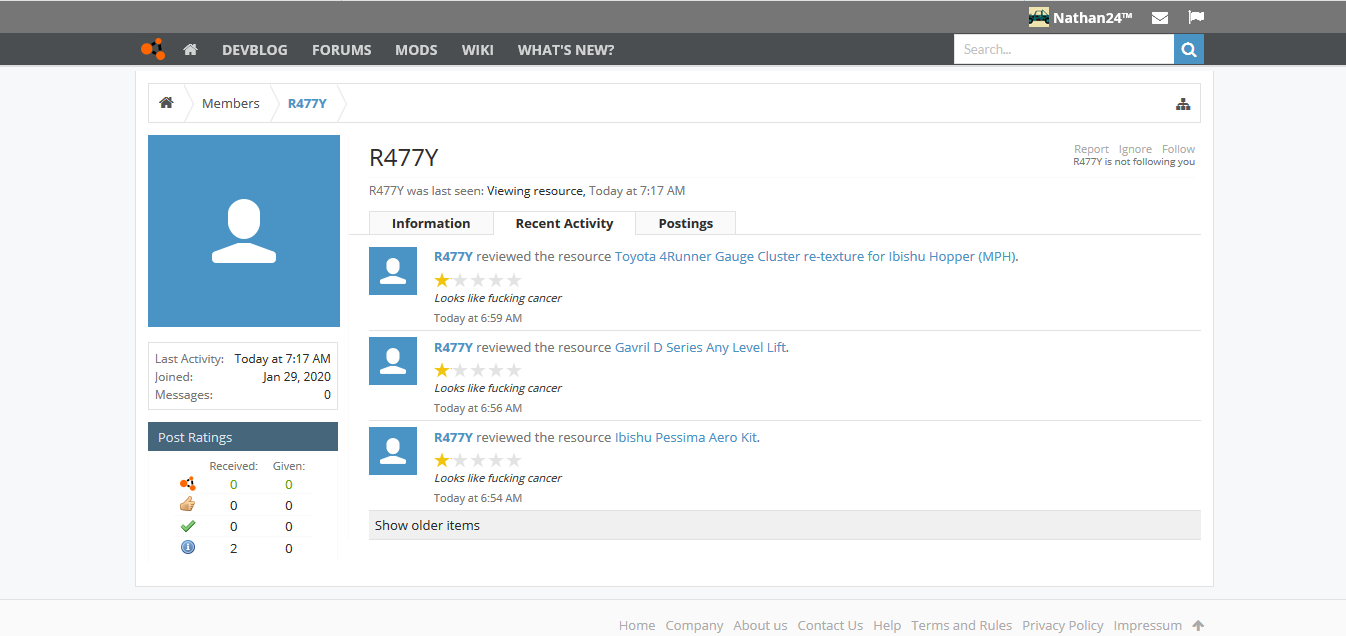This screenshot has width=1346, height=636.
Task: Click the search magnifier button
Action: coord(1189,49)
